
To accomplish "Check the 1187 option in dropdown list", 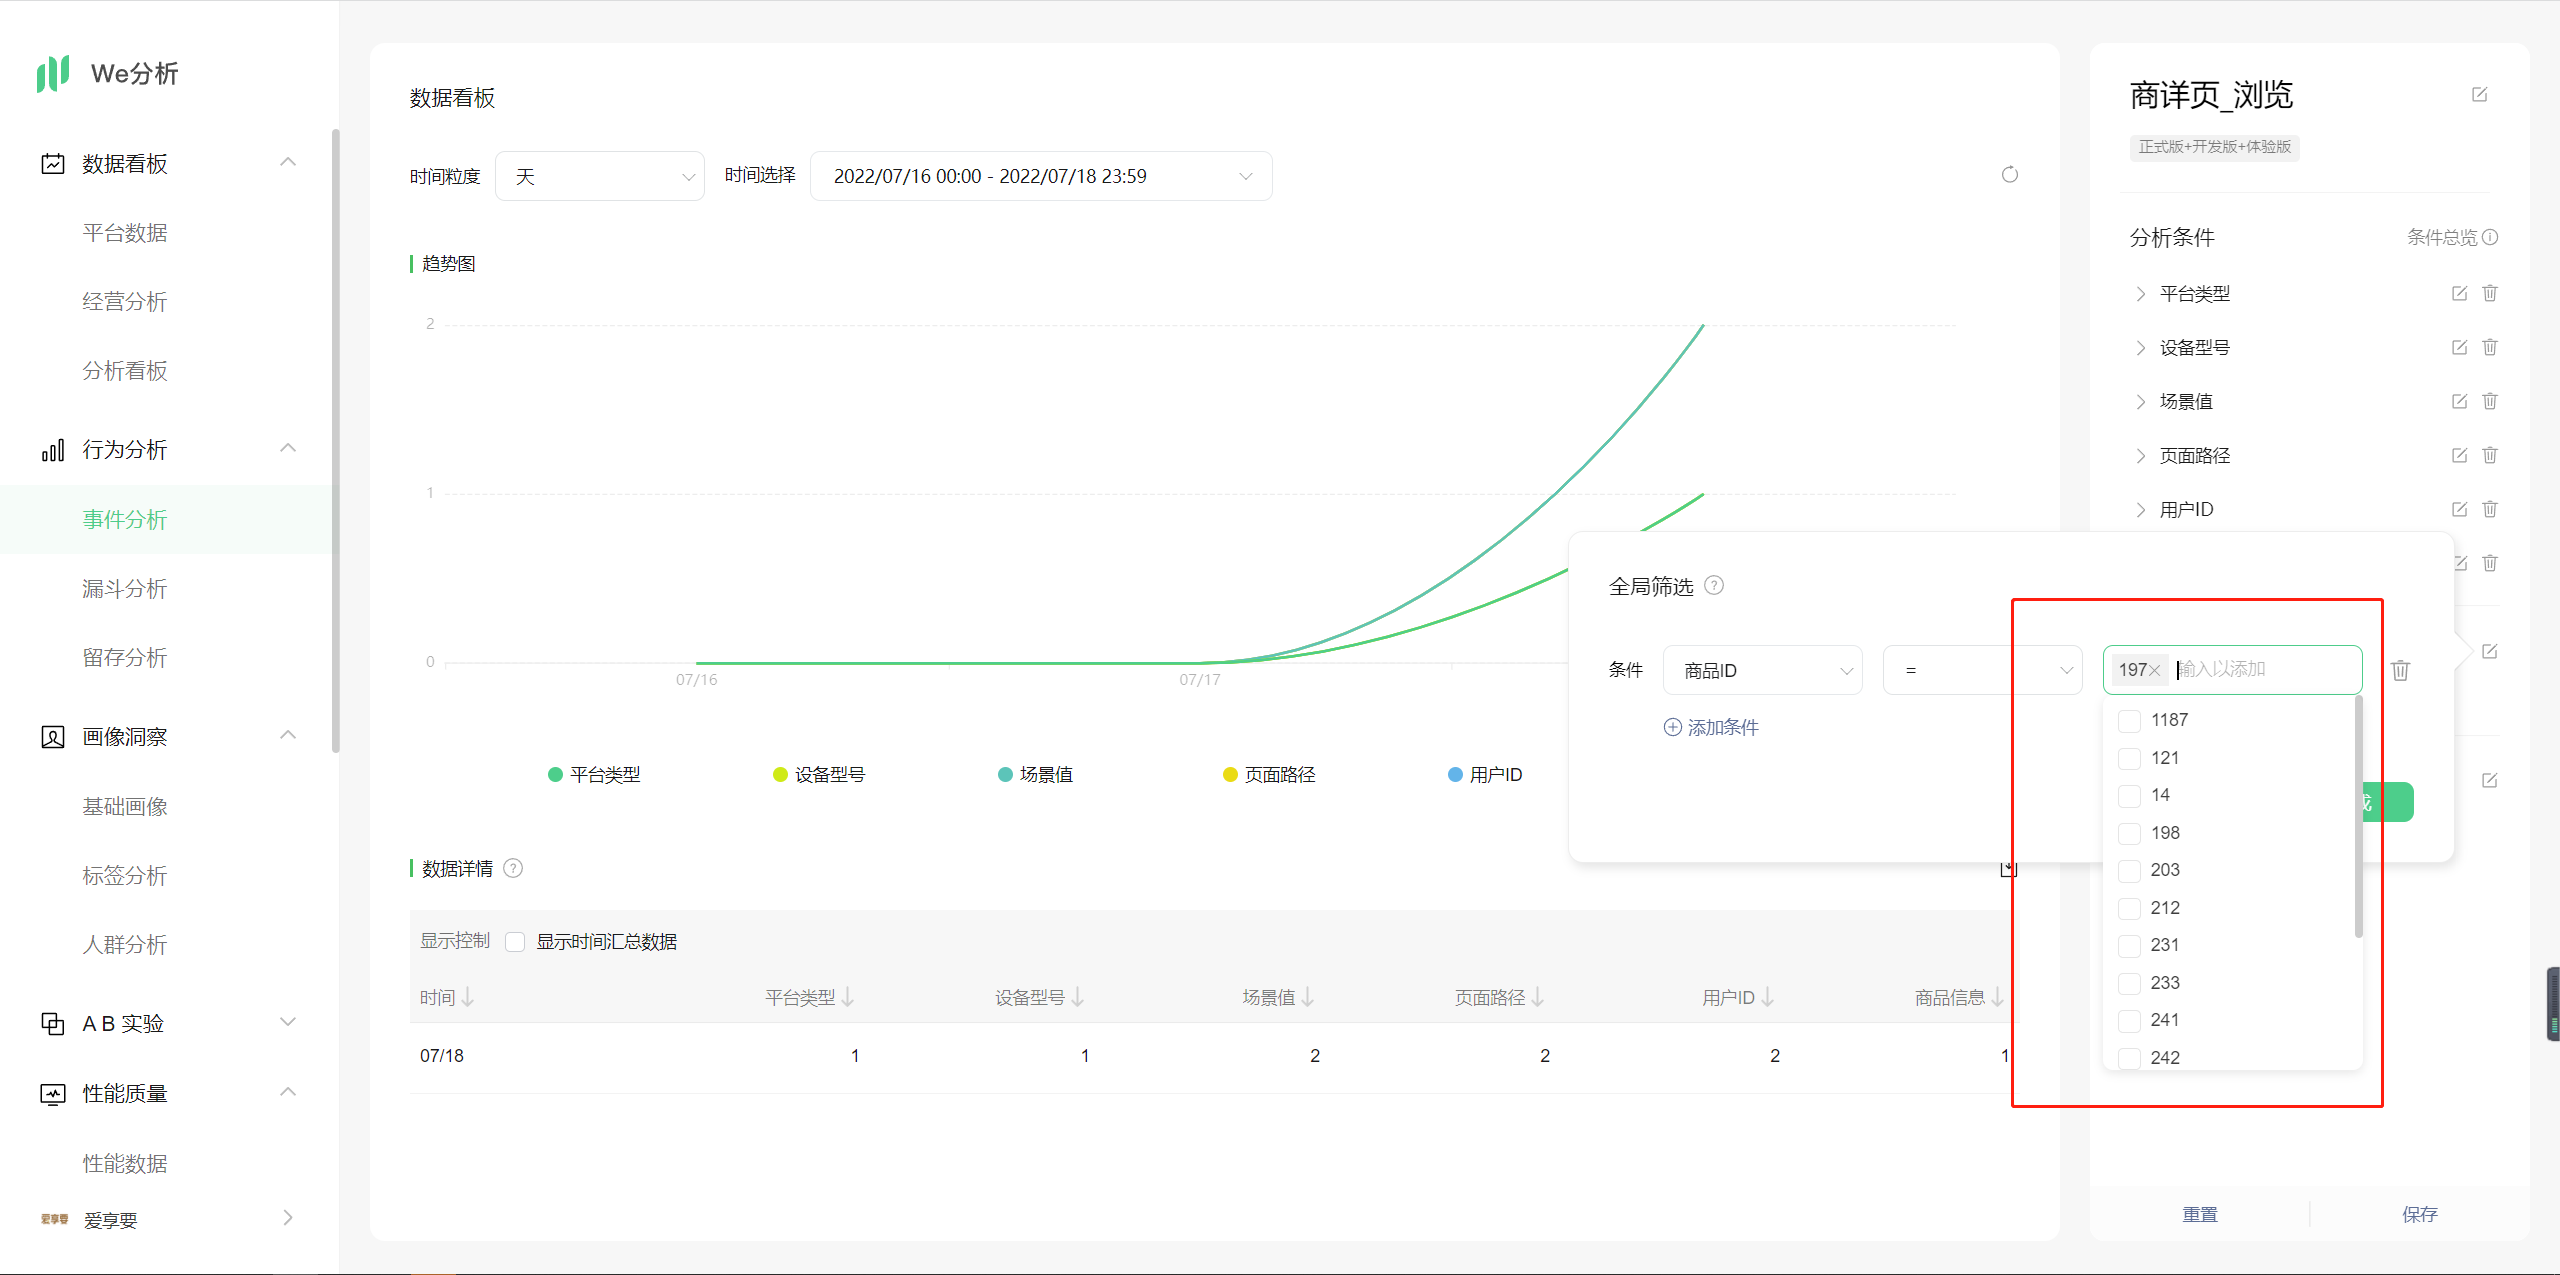I will tap(2130, 720).
